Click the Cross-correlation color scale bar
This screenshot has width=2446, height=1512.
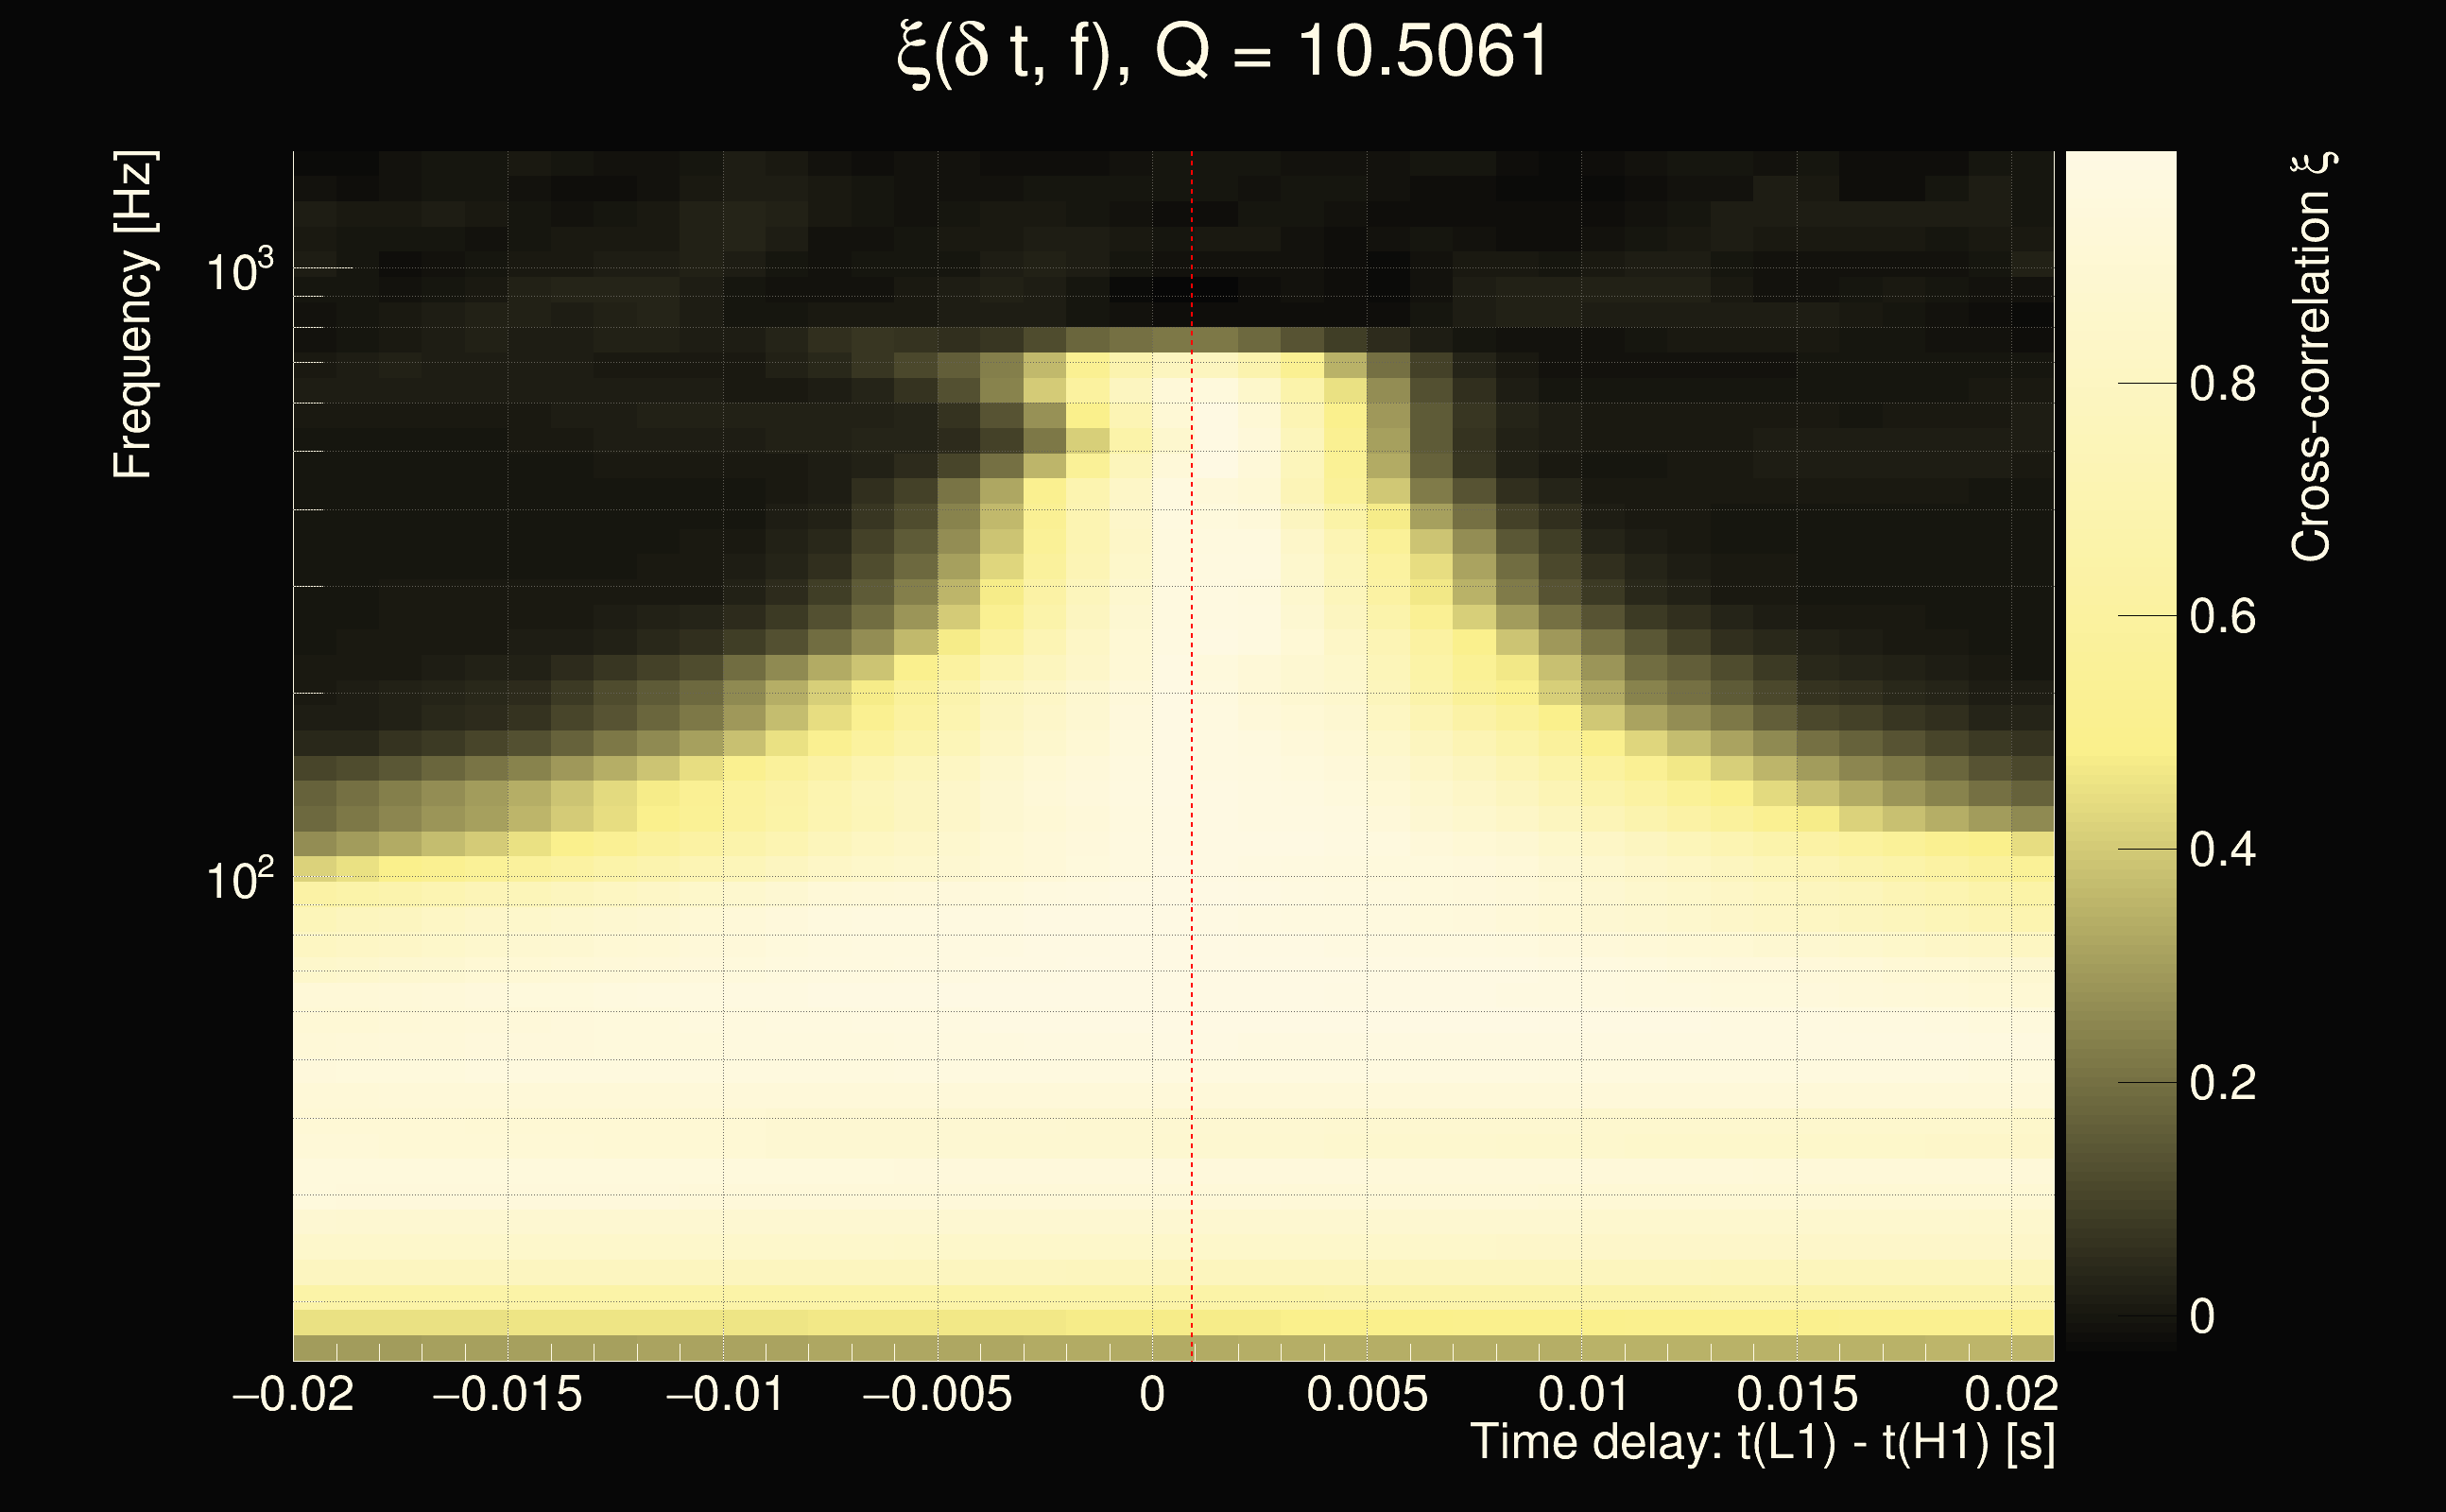click(2120, 750)
